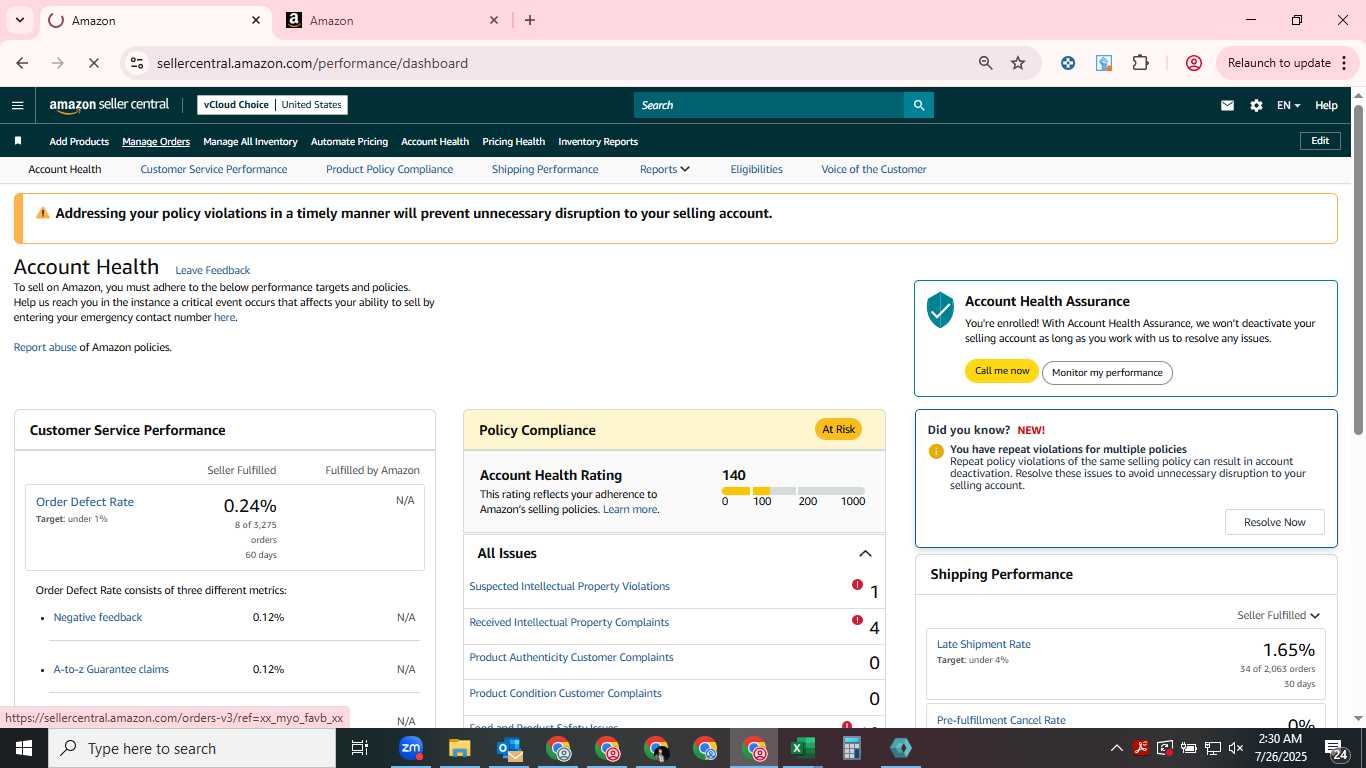Viewport: 1366px width, 768px height.
Task: Click the Chrome zoom magnifier icon
Action: 986,63
